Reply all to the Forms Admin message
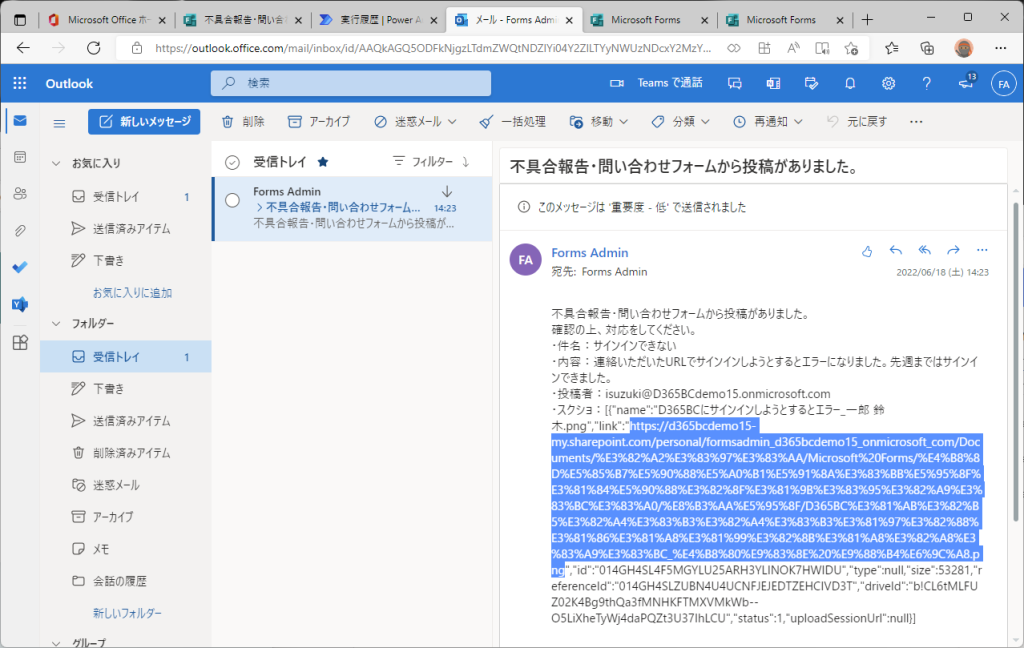The image size is (1024, 648). pos(924,251)
